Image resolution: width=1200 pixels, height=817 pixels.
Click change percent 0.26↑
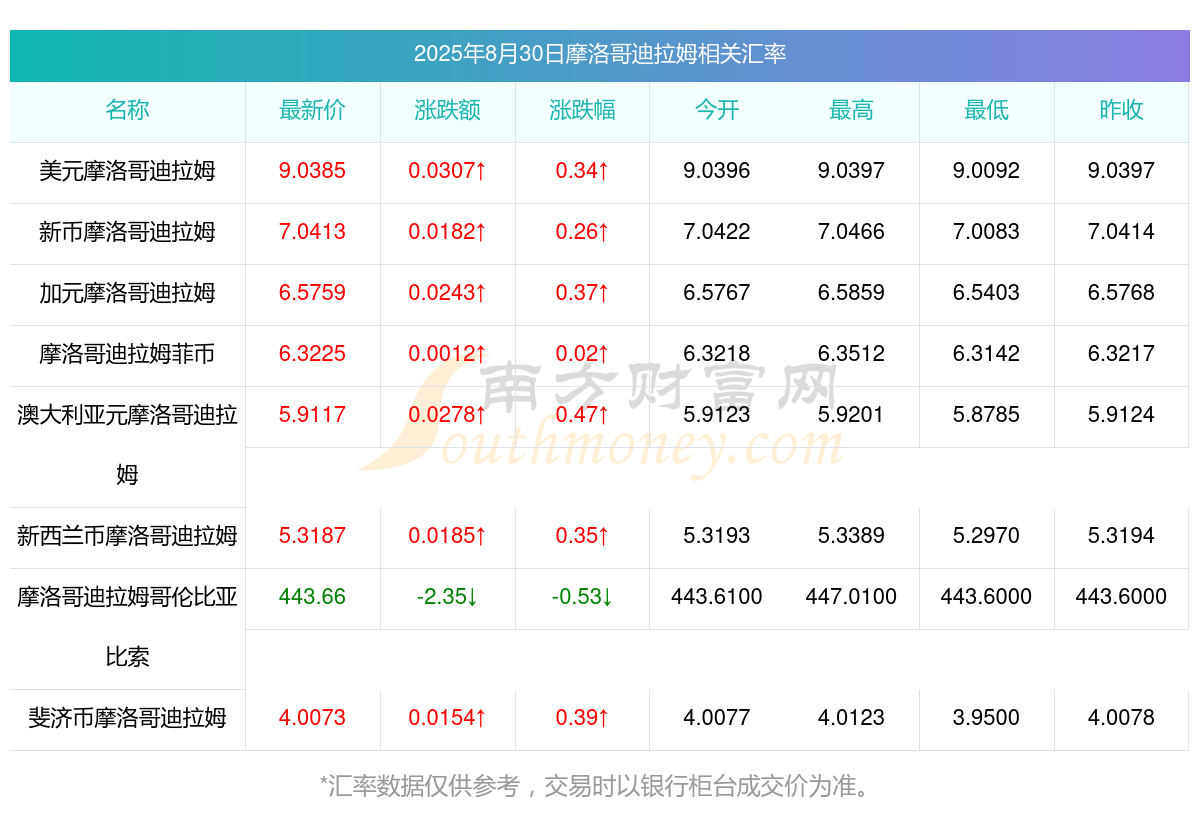(x=583, y=232)
